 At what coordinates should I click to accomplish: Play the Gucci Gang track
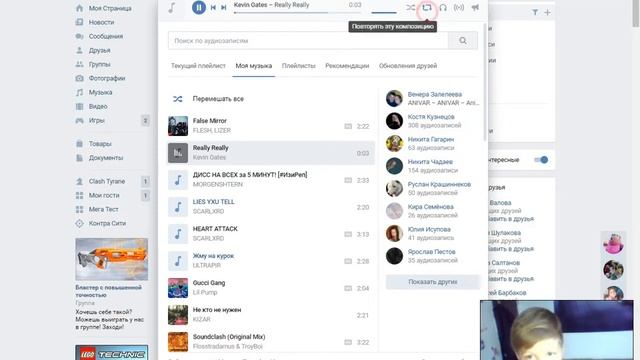[x=271, y=288]
